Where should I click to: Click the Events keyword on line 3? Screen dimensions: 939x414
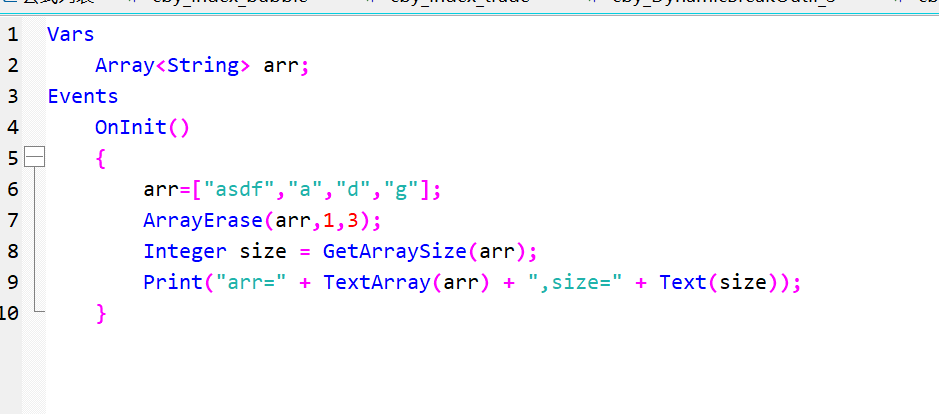[82, 97]
